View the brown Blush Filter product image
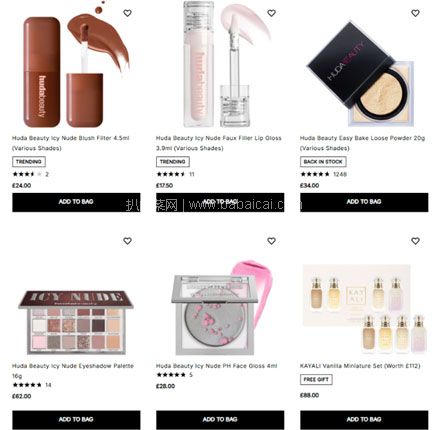This screenshot has height=430, width=438. point(76,65)
